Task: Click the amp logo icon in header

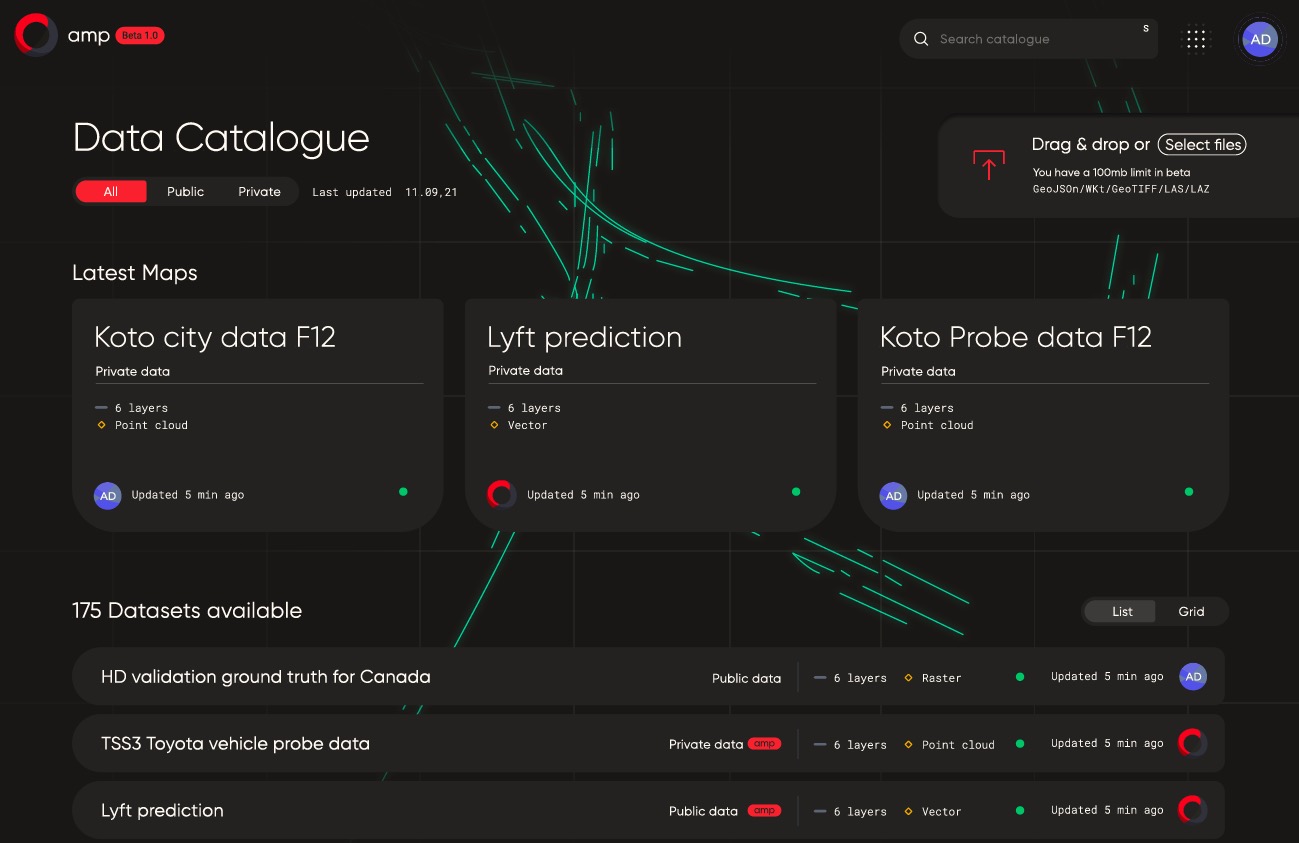Action: coord(36,35)
